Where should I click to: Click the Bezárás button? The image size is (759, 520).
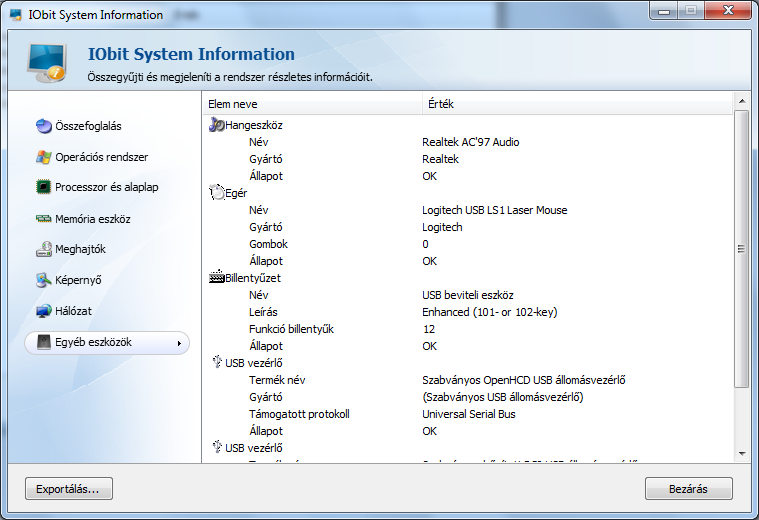tap(688, 489)
